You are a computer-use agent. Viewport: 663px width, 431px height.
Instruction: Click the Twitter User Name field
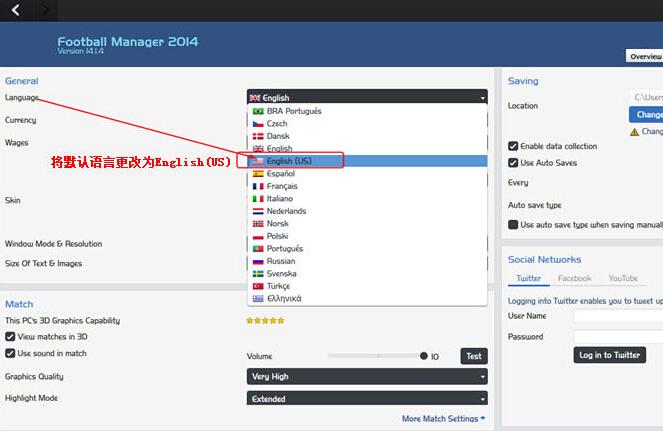tap(618, 316)
